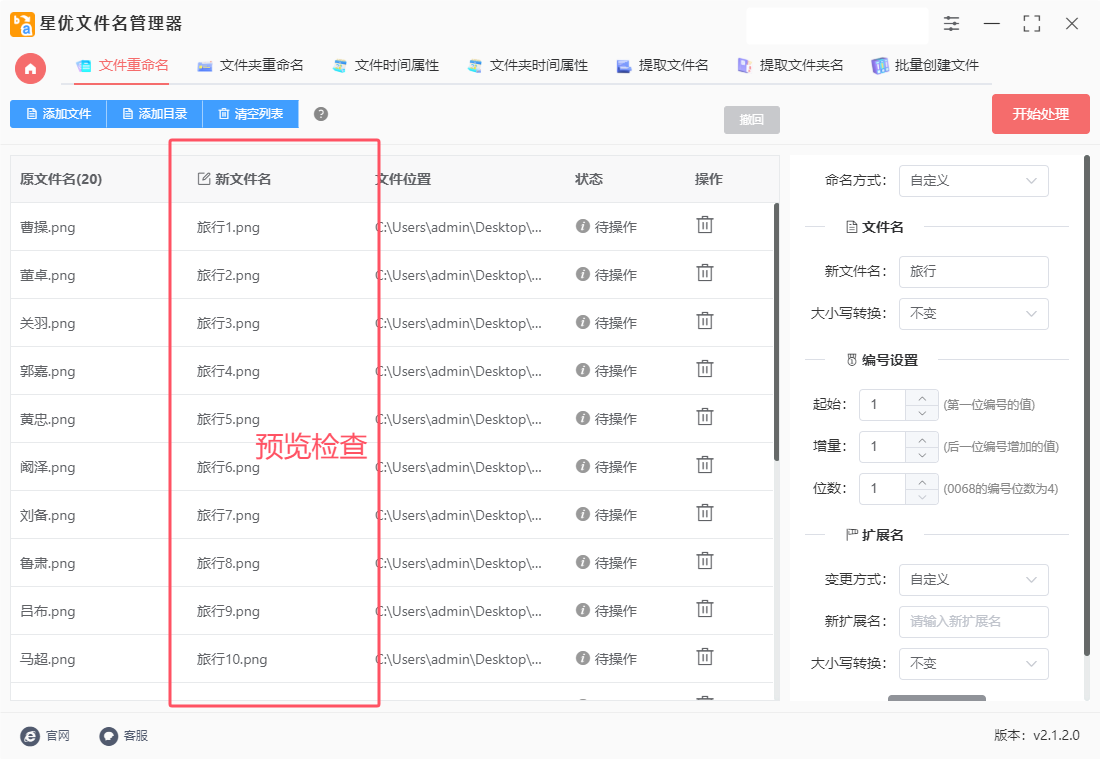
Task: Delete the 马超.png row with trash icon
Action: pos(704,658)
